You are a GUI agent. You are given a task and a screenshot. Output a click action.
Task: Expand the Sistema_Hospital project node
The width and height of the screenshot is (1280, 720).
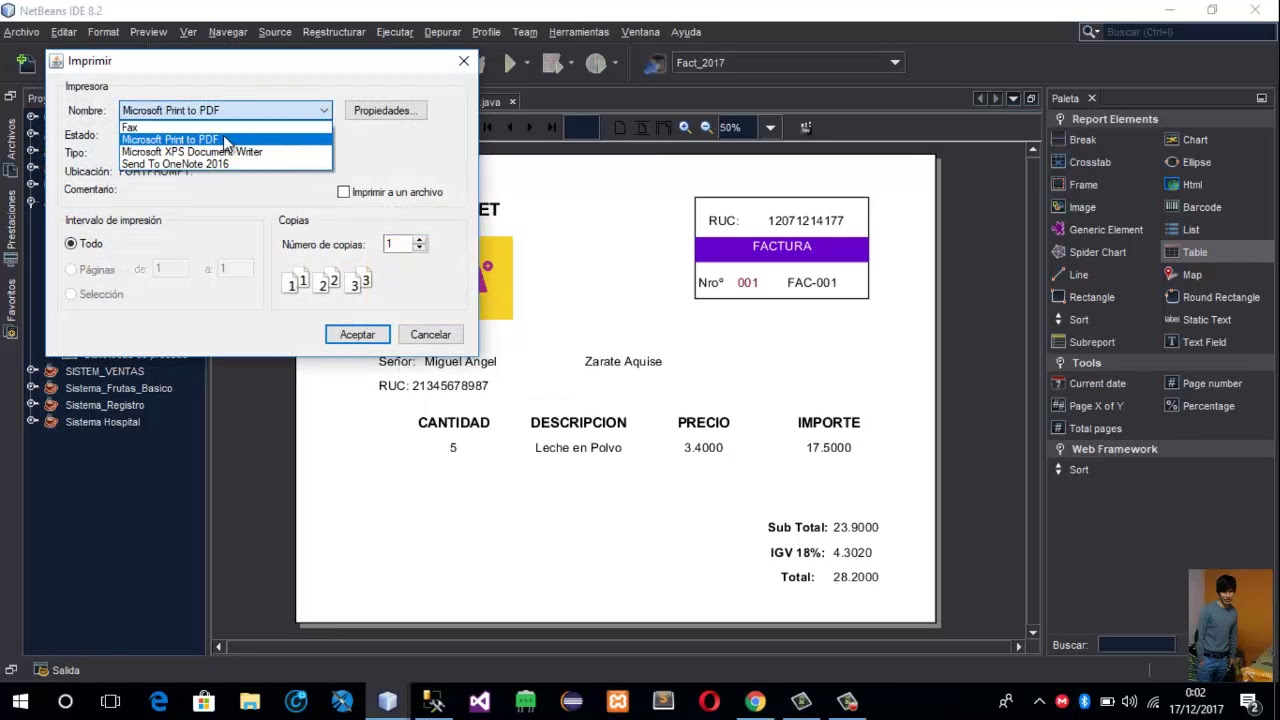pos(32,422)
